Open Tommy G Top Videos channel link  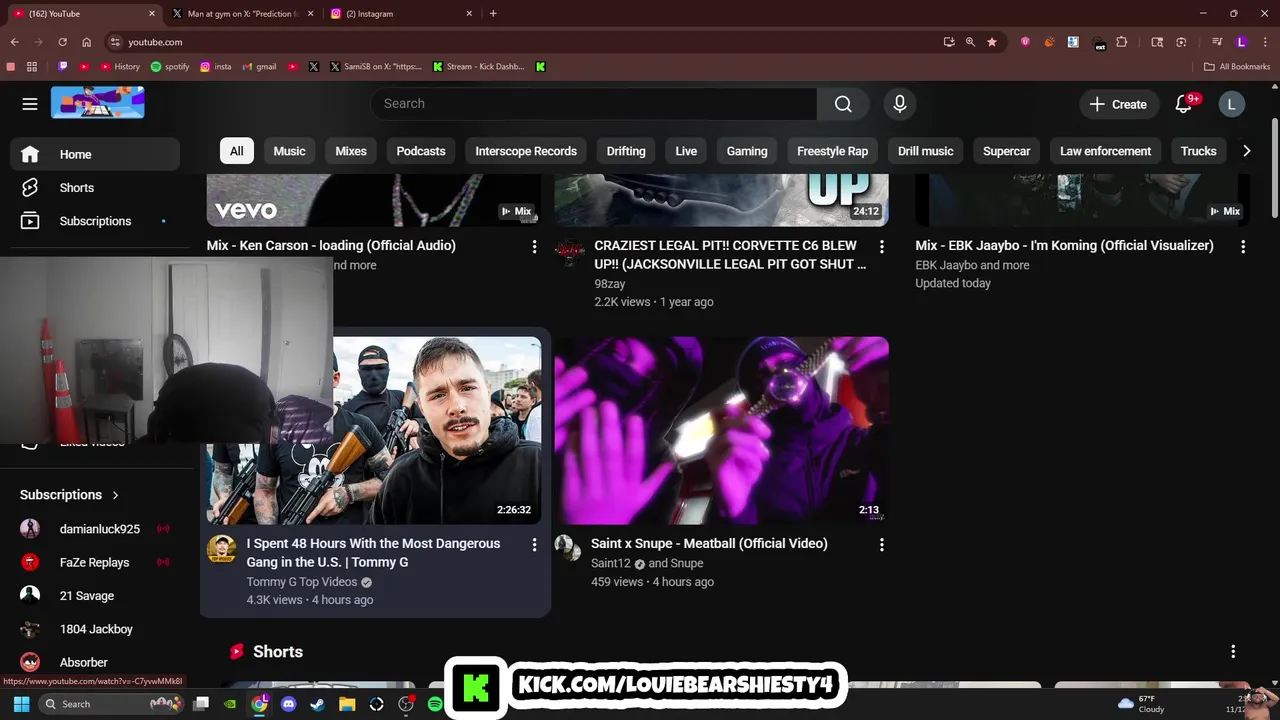tap(302, 582)
